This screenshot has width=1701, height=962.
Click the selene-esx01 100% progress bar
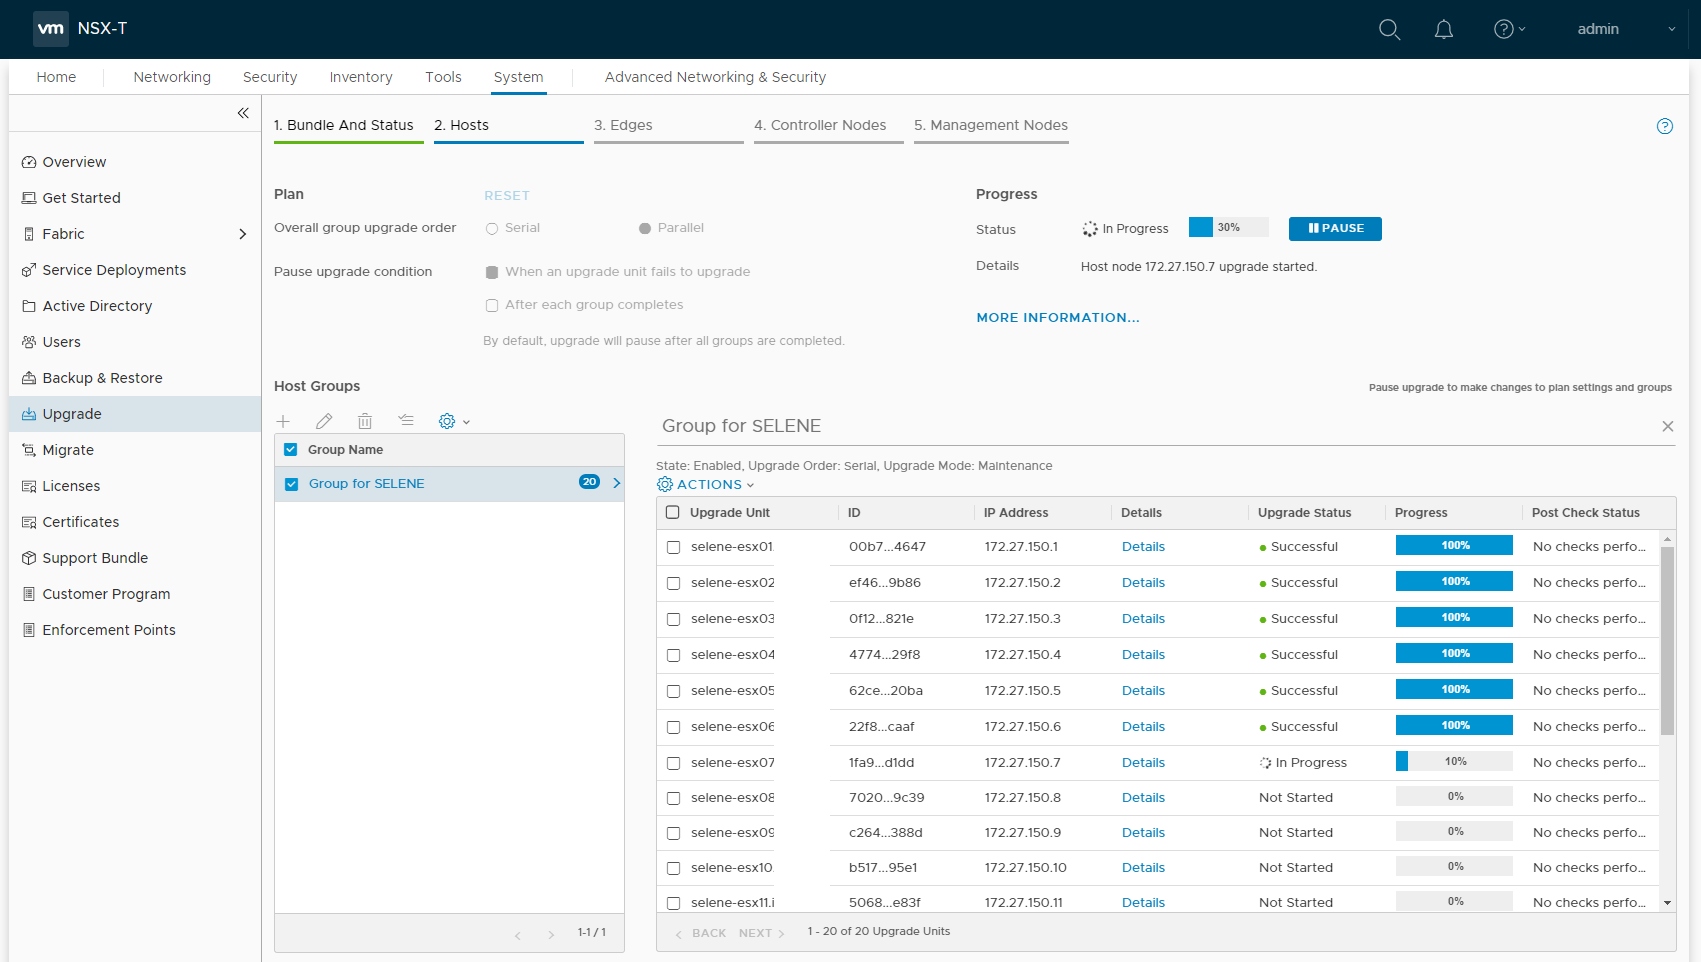click(1454, 545)
